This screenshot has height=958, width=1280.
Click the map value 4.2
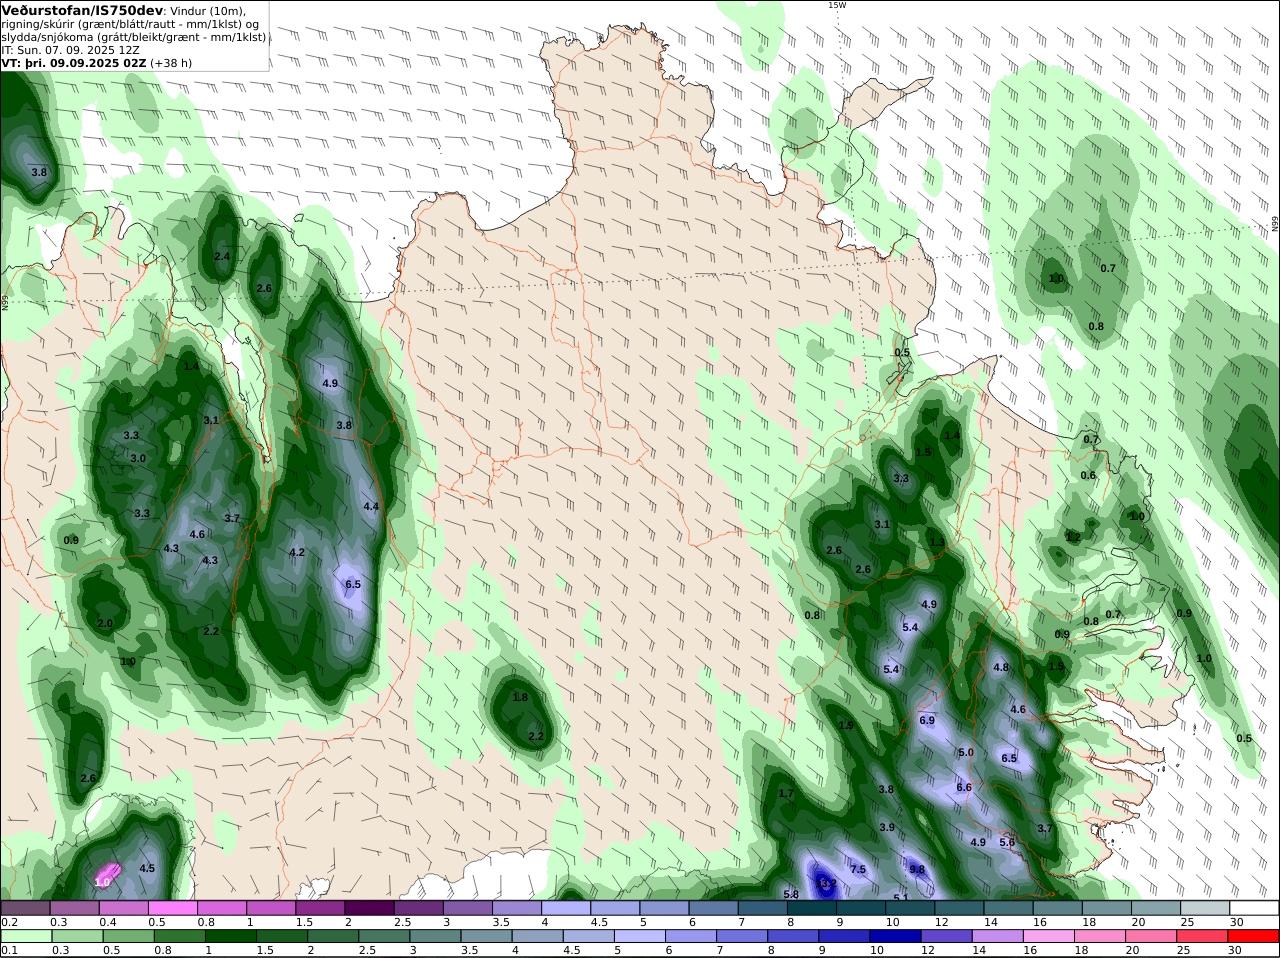point(297,553)
